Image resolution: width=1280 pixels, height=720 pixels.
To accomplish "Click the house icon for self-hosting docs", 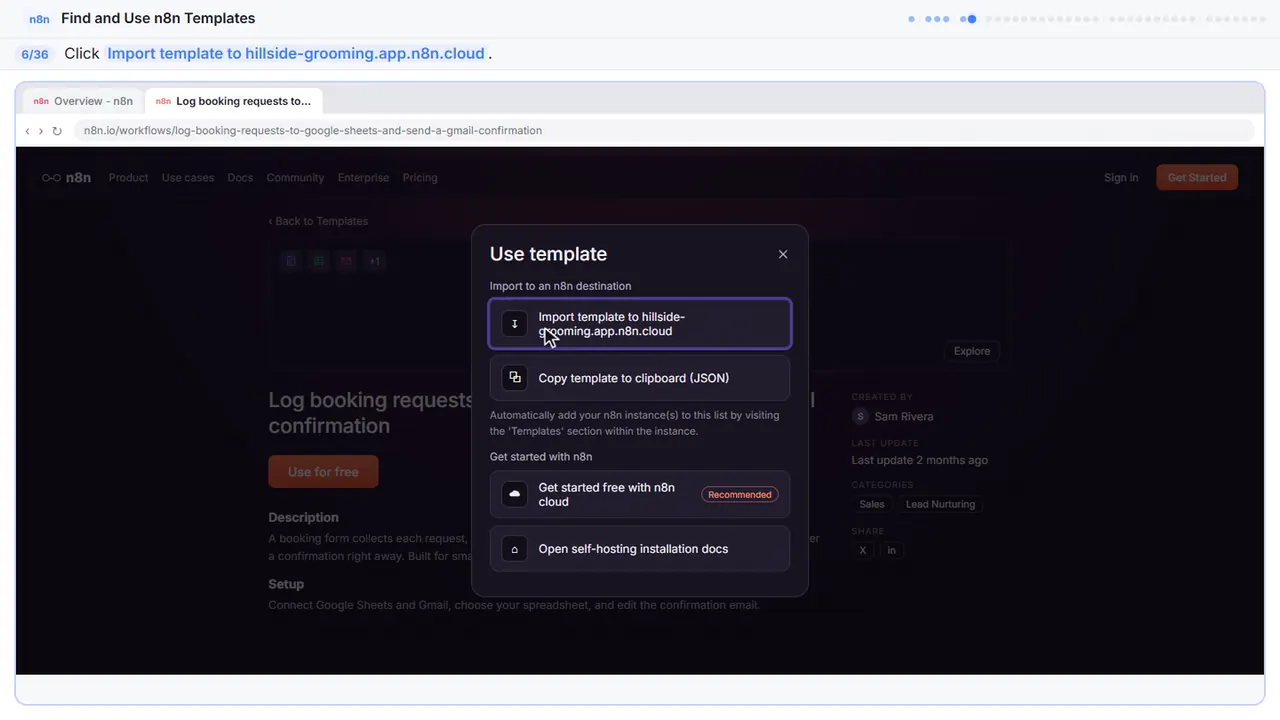I will 514,549.
